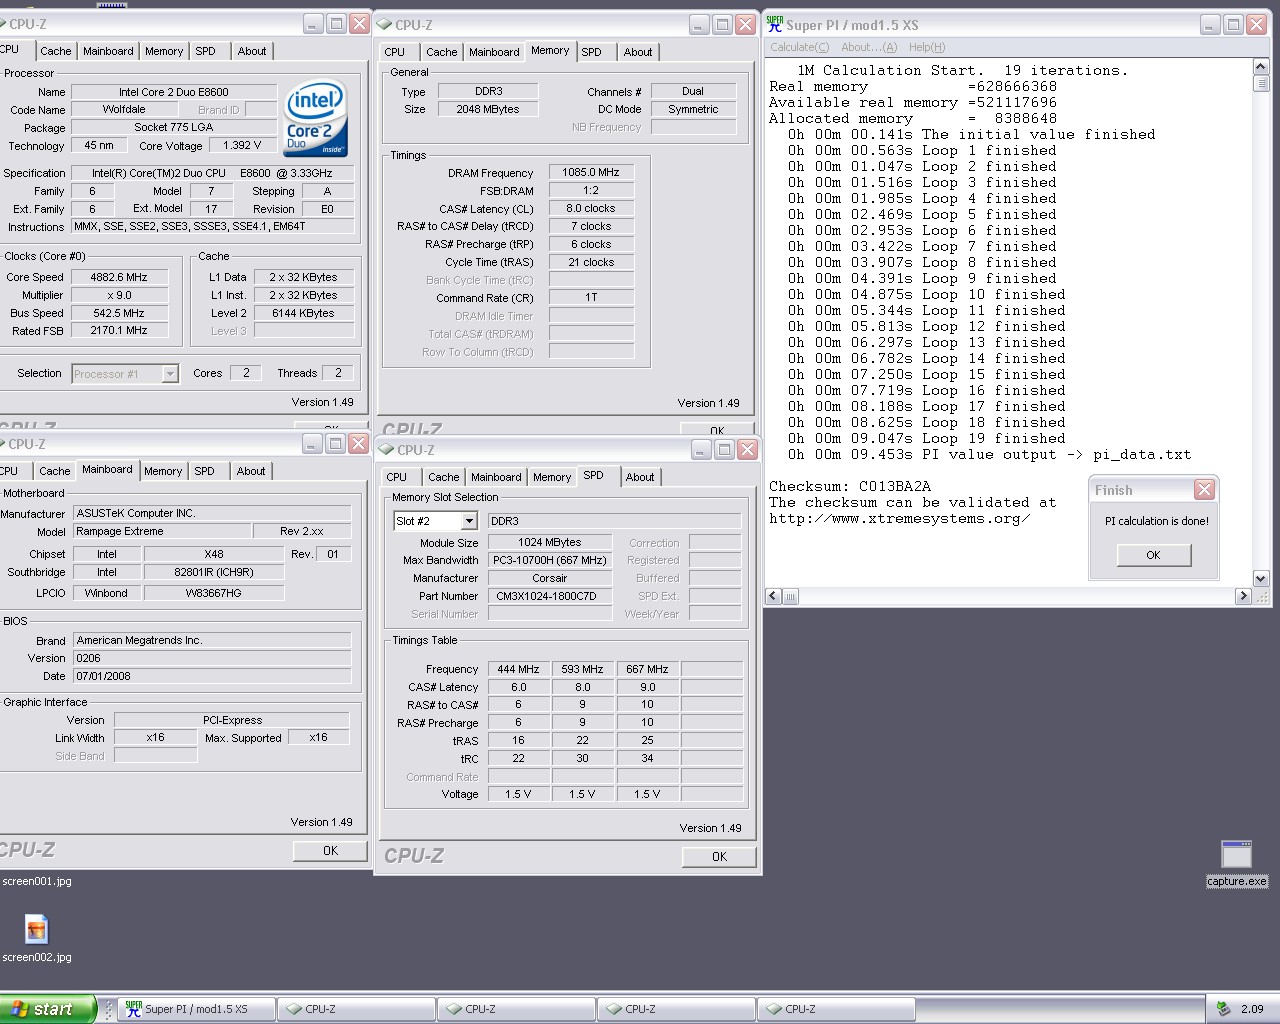Viewport: 1280px width, 1024px height.
Task: Click the Chipset X48 value
Action: (214, 554)
